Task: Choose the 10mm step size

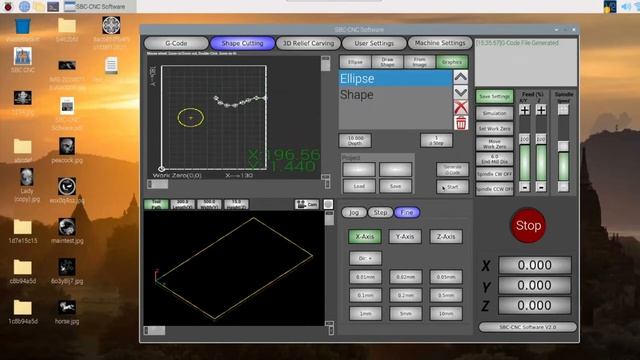Action: pyautogui.click(x=446, y=313)
